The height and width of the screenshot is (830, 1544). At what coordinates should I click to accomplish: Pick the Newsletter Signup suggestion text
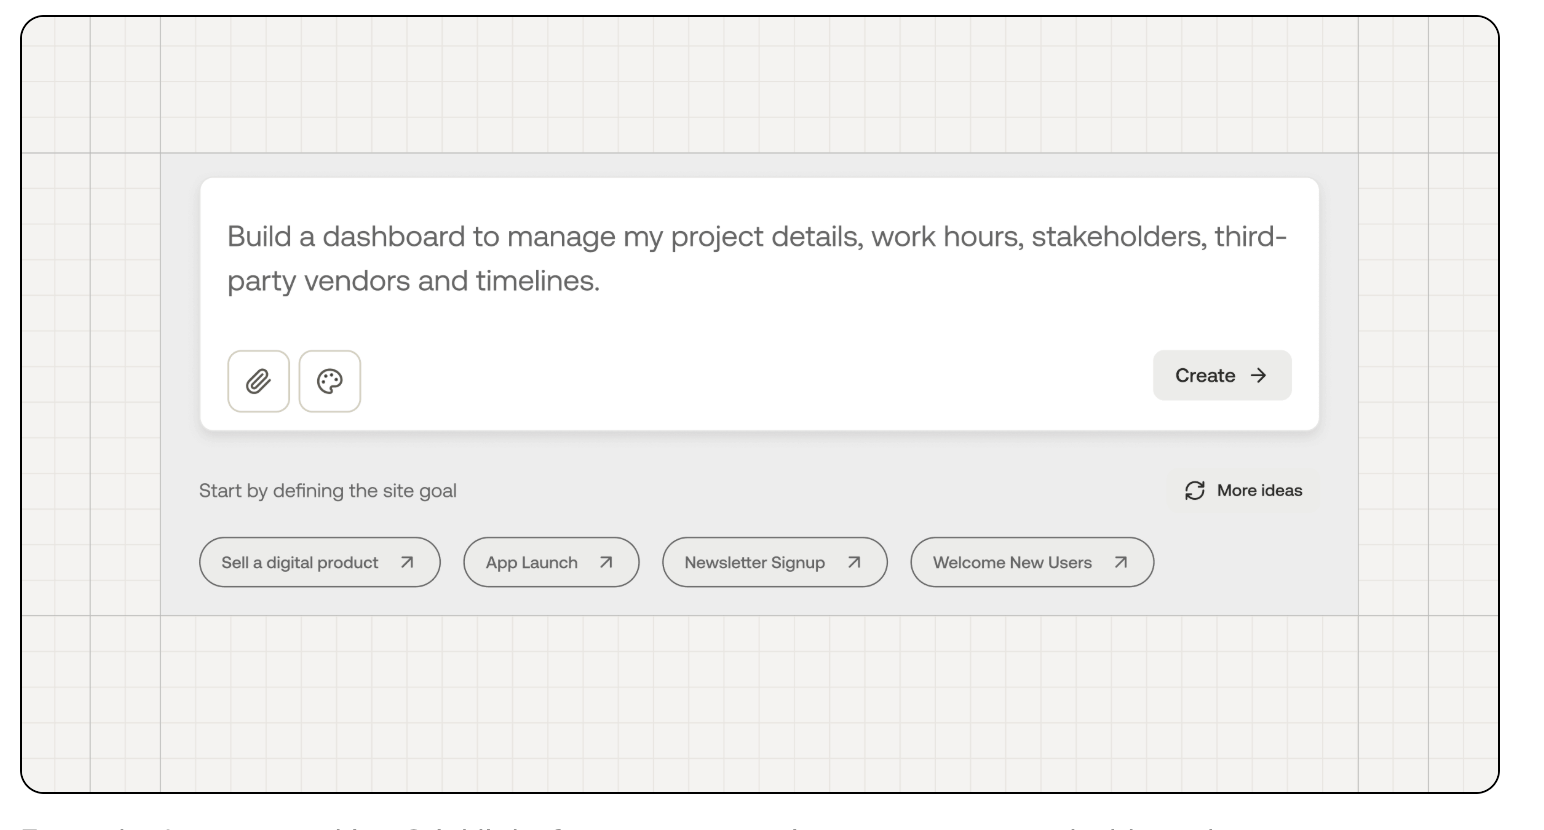(x=755, y=562)
